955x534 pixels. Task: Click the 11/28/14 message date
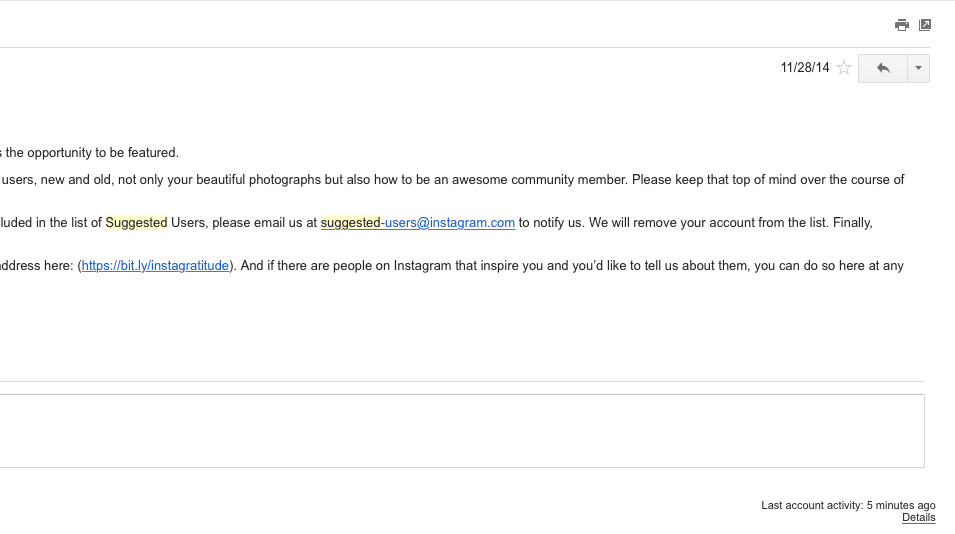point(805,68)
